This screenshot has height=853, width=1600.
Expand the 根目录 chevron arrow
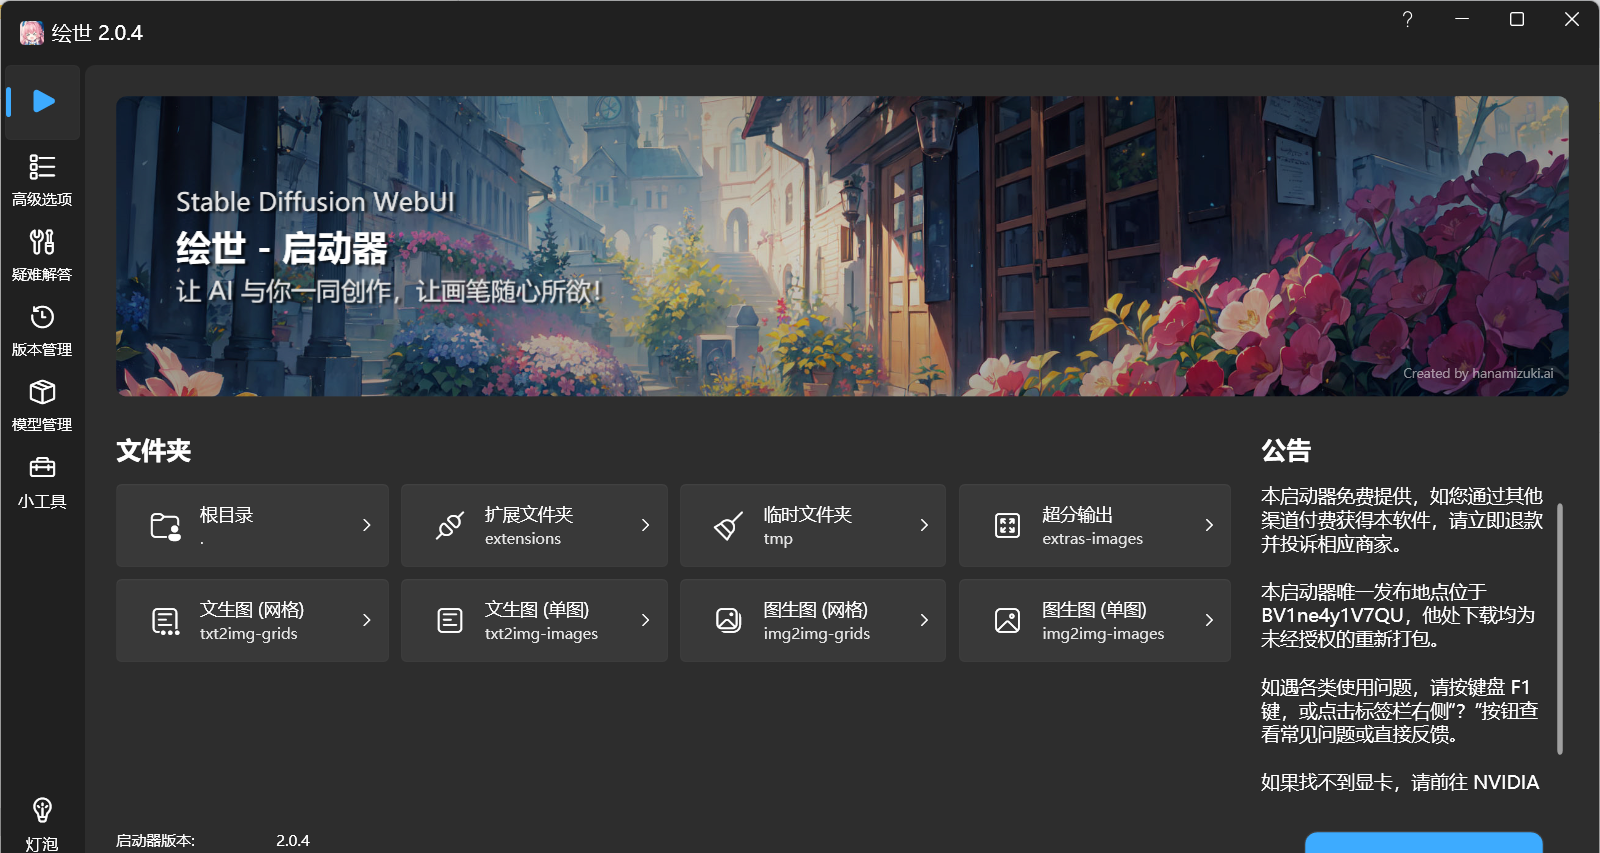click(367, 525)
